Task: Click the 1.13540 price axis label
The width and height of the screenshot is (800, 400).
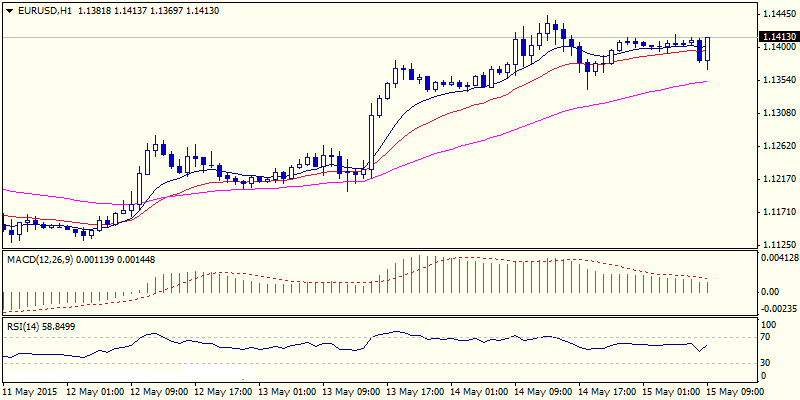Action: coord(777,80)
